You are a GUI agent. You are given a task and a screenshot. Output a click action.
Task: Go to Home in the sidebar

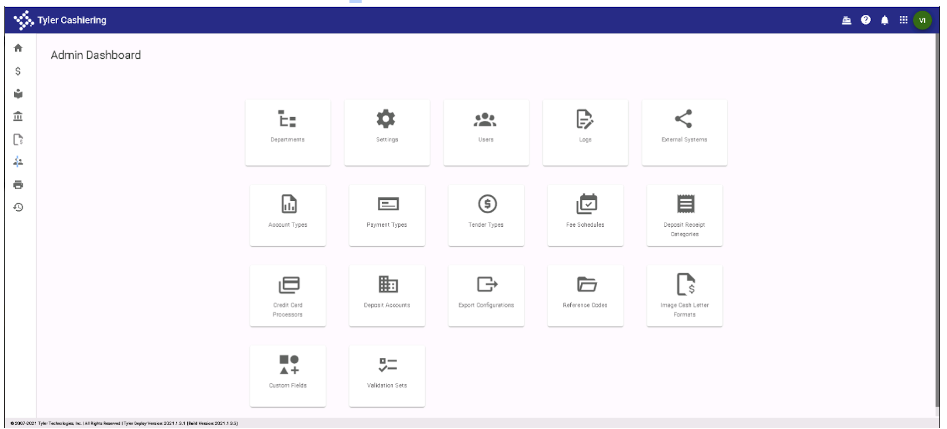click(x=18, y=48)
